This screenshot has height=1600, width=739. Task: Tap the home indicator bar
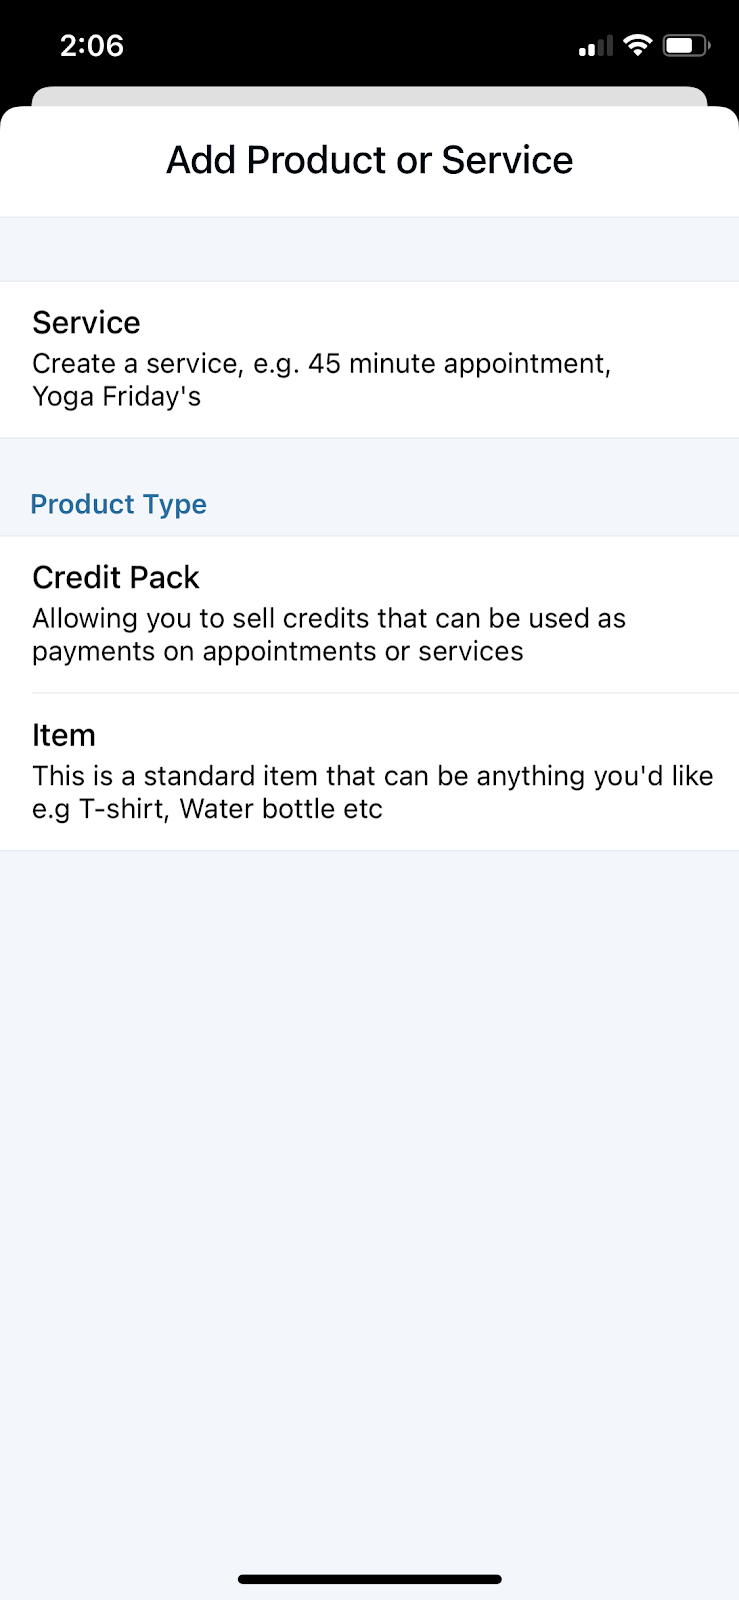370,1579
